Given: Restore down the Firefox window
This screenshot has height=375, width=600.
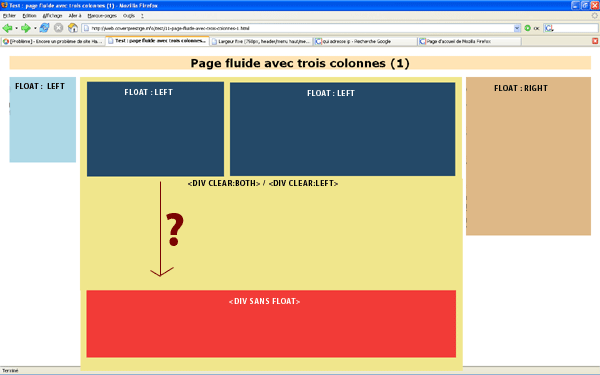Looking at the screenshot, I should click(585, 5).
